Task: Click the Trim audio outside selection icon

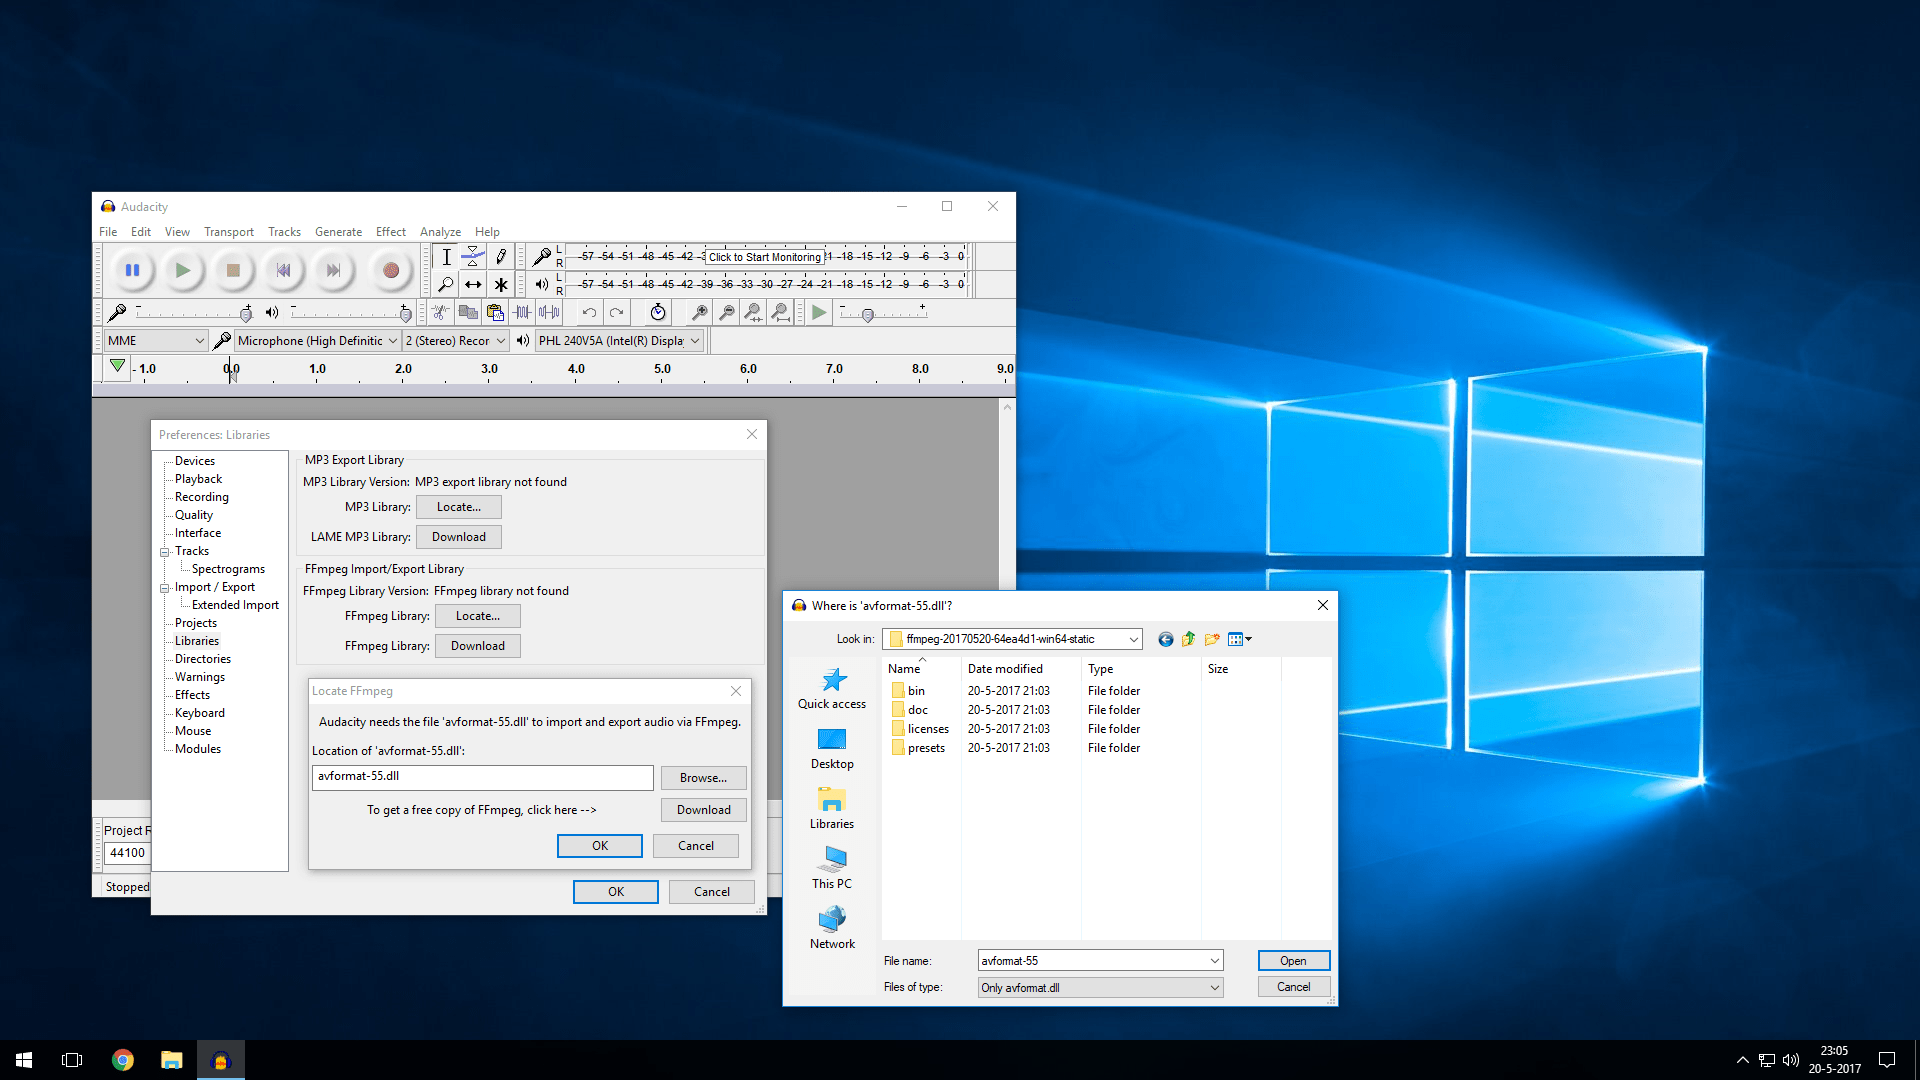Action: (x=523, y=312)
